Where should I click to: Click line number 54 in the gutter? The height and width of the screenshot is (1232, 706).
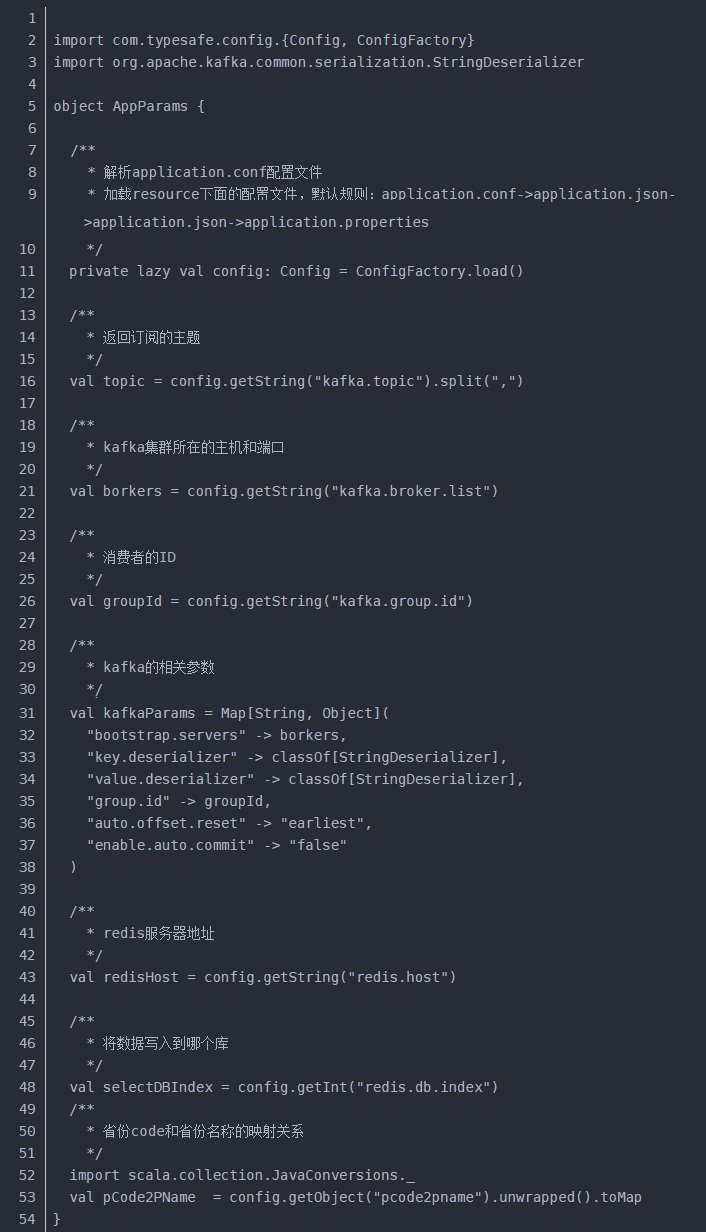point(27,1219)
